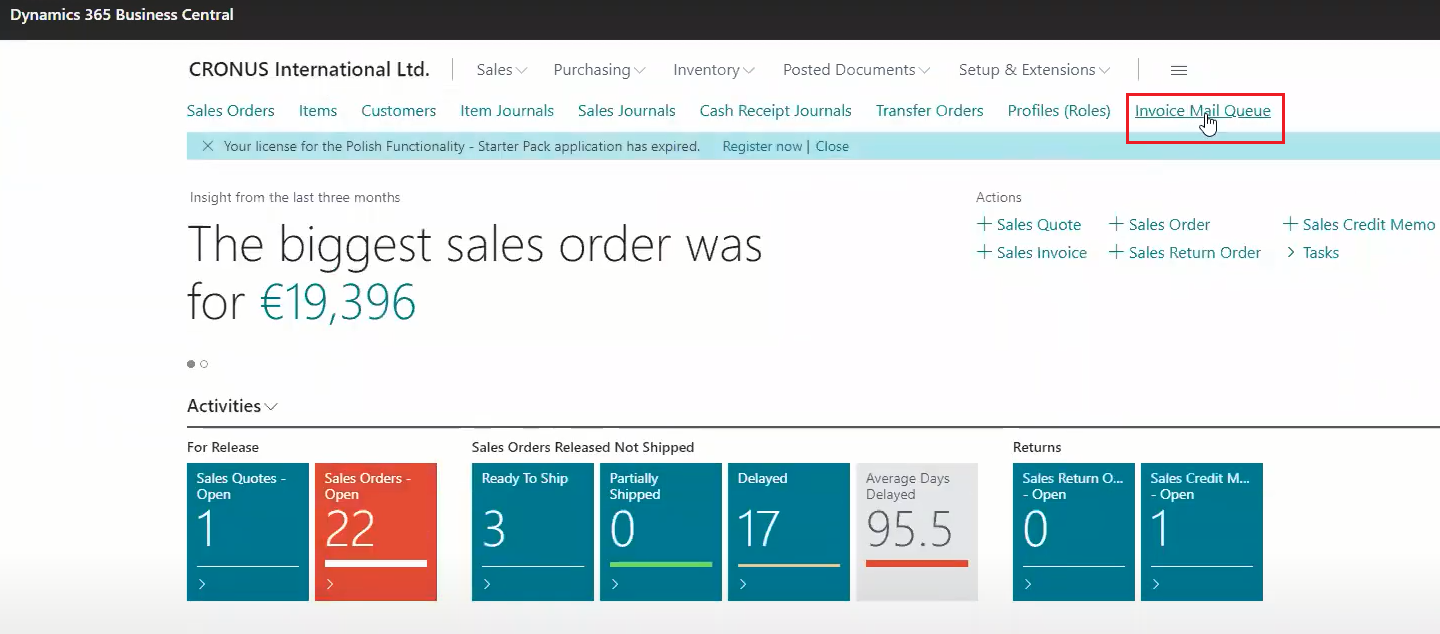This screenshot has width=1440, height=634.
Task: Open Customers list
Action: [x=399, y=111]
